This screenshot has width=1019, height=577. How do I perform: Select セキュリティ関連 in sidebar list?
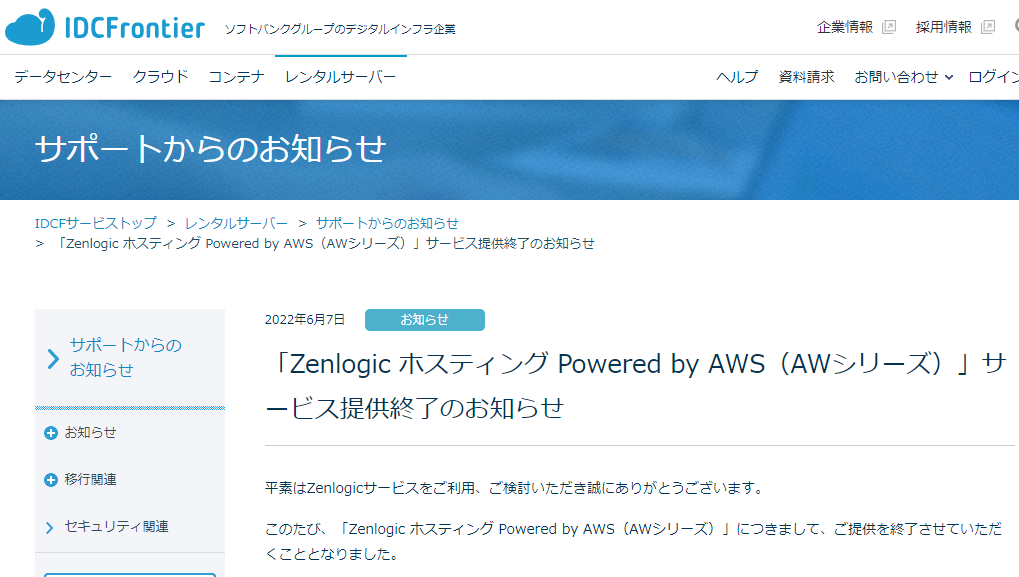pyautogui.click(x=116, y=526)
